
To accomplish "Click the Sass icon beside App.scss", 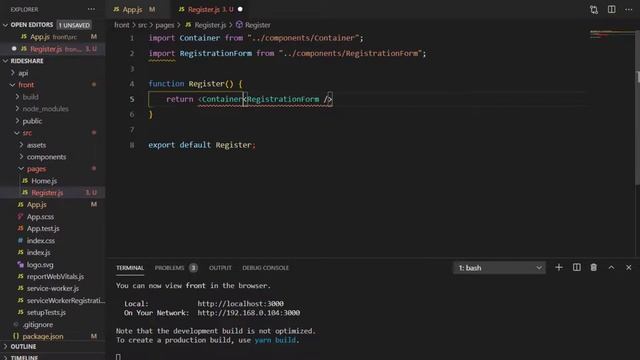I will point(20,216).
